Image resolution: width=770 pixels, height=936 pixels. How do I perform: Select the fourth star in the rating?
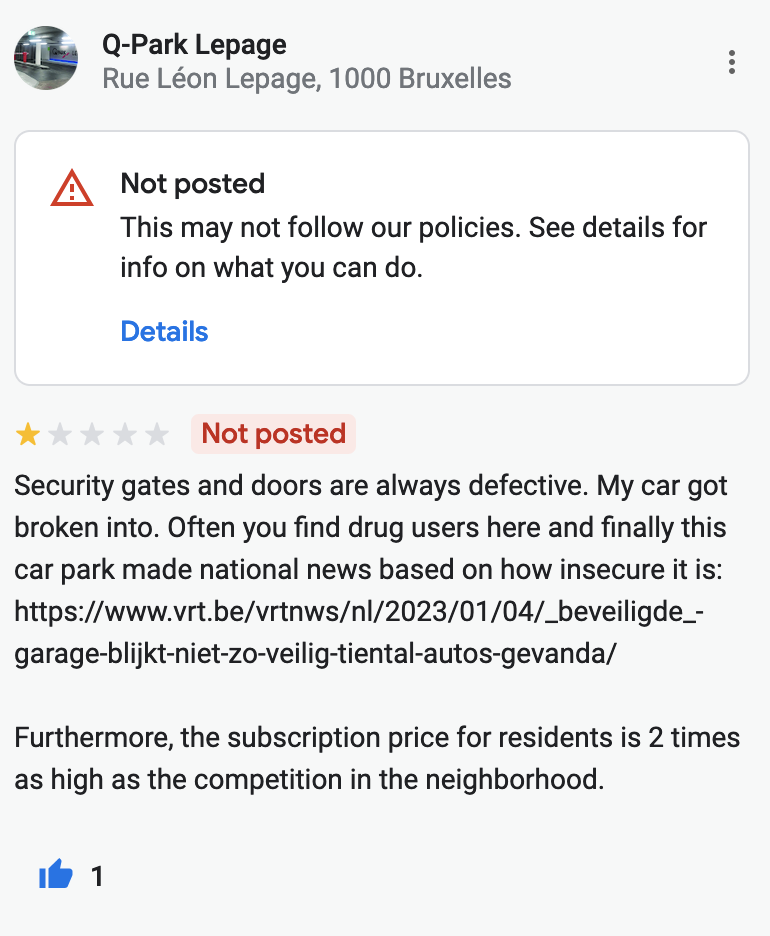(x=125, y=434)
